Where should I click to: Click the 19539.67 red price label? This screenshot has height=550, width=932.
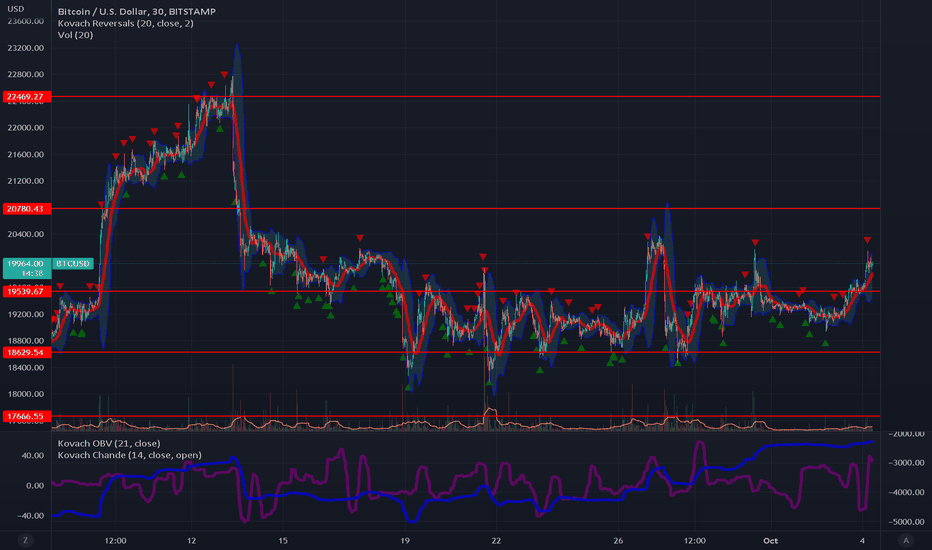point(26,291)
